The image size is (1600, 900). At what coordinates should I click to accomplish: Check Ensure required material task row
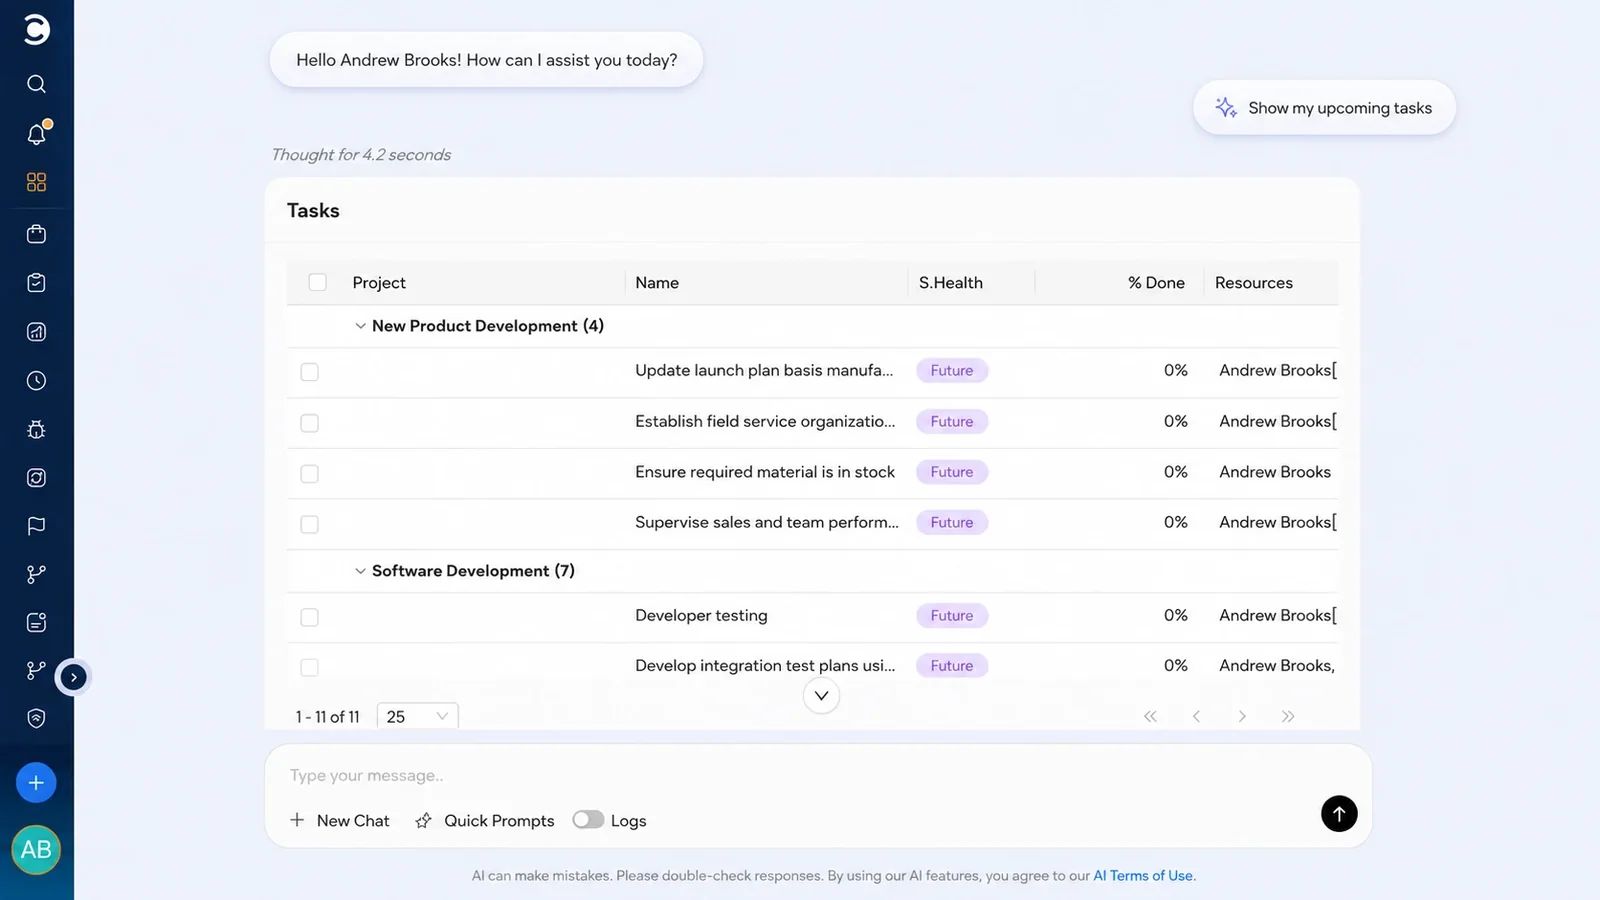pos(310,474)
